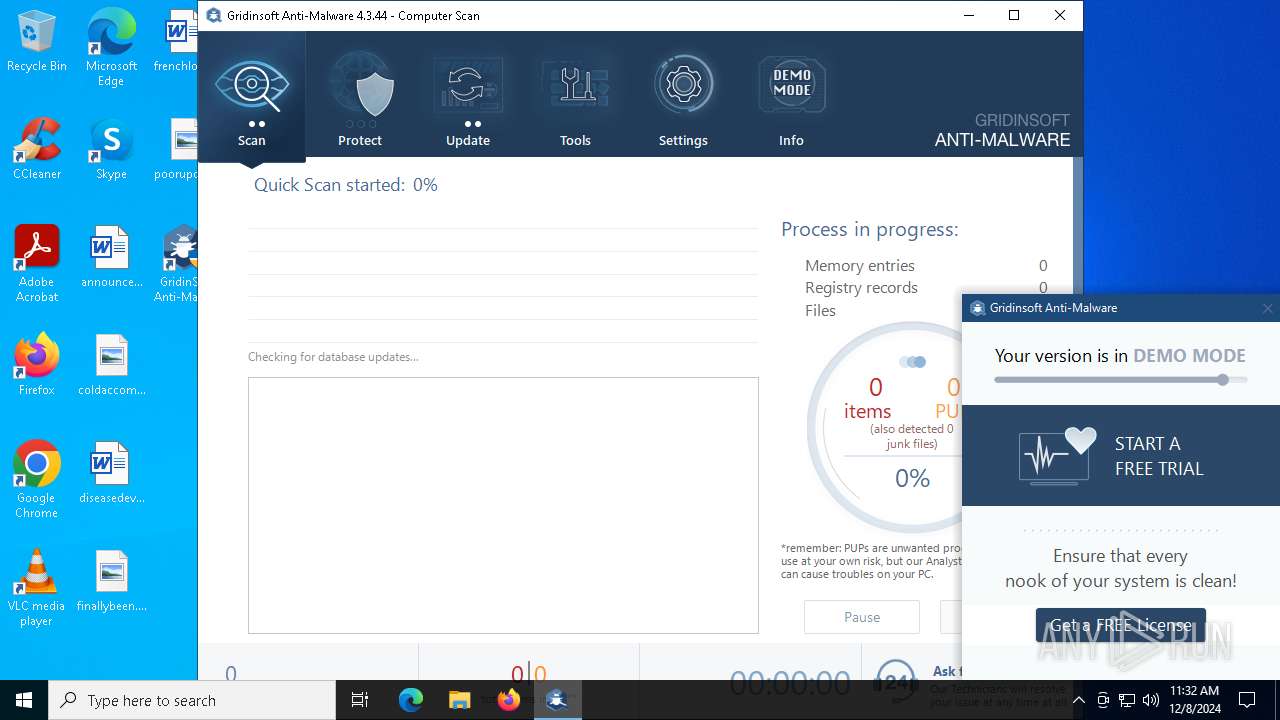Open the coldaccom... image file

click(111, 365)
